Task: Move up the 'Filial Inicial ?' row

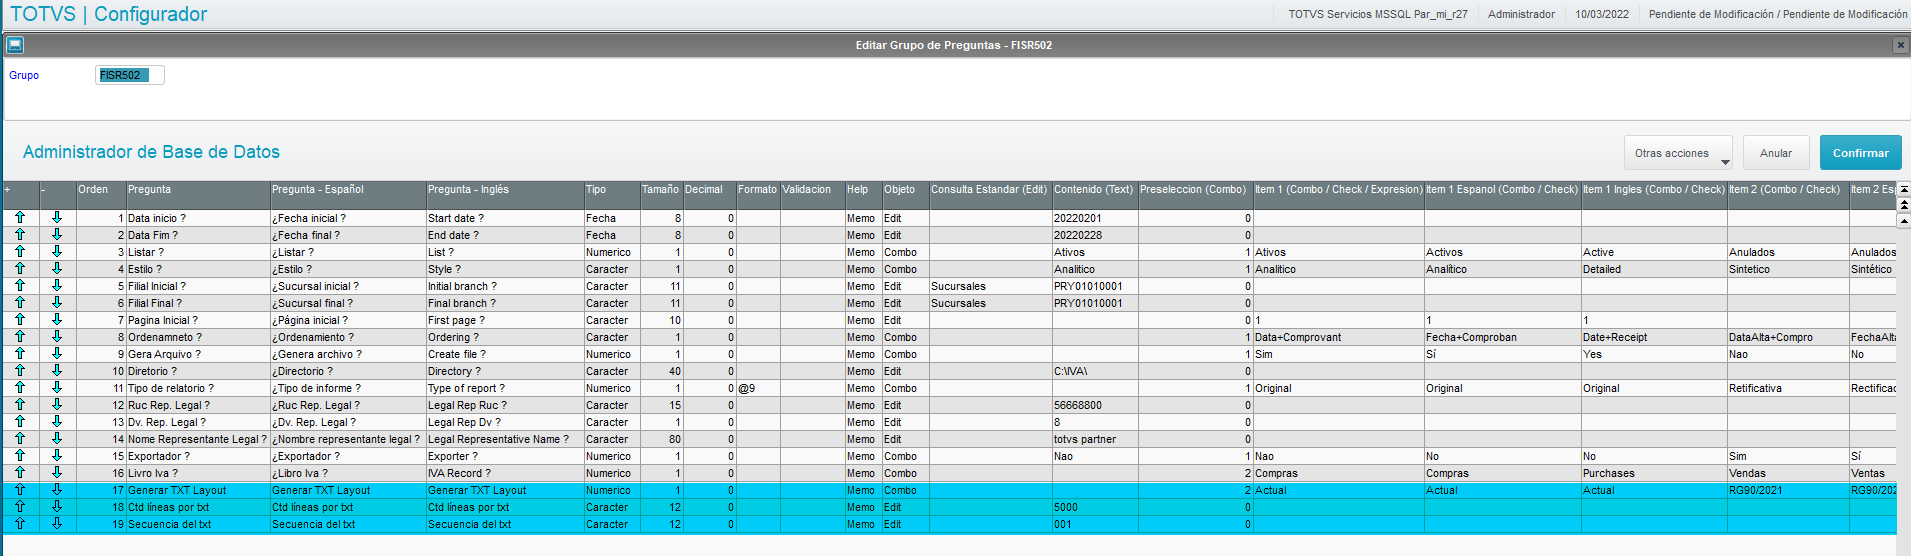Action: coord(20,285)
